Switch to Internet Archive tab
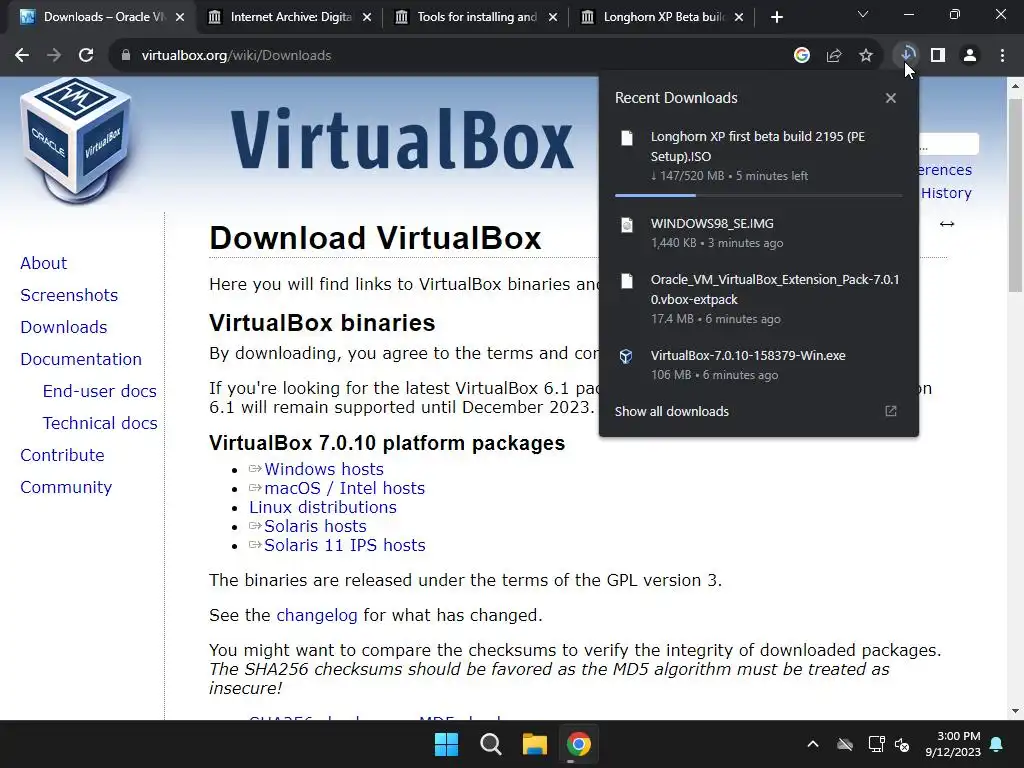 coord(290,17)
